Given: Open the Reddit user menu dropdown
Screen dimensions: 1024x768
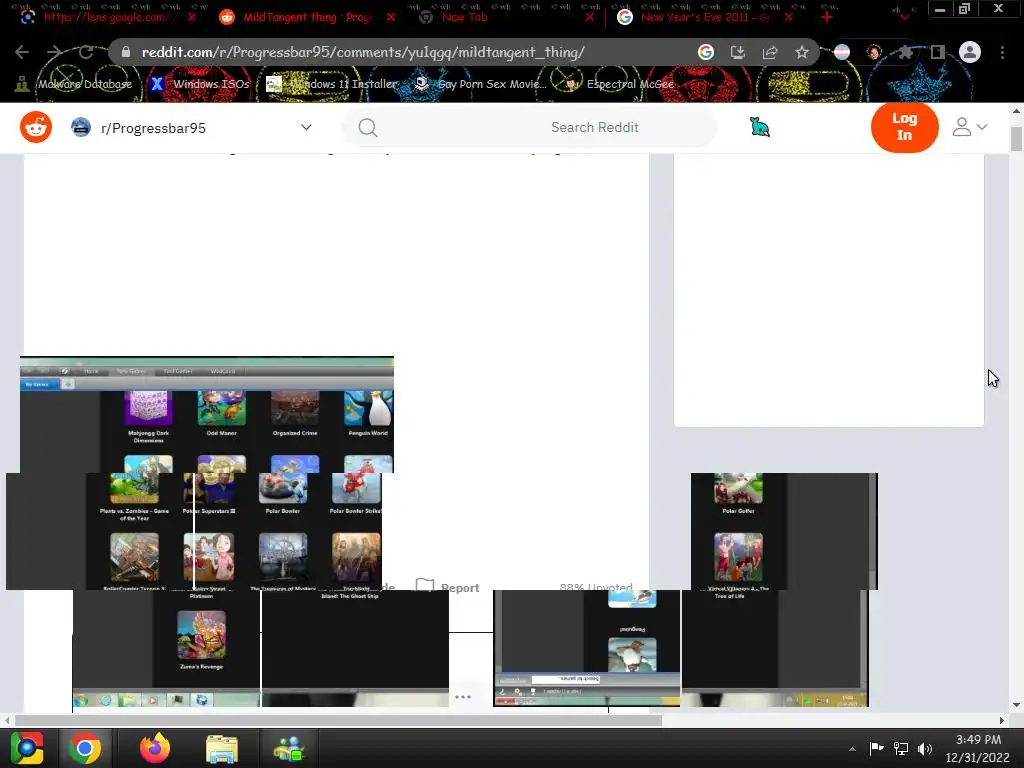Looking at the screenshot, I should point(969,127).
